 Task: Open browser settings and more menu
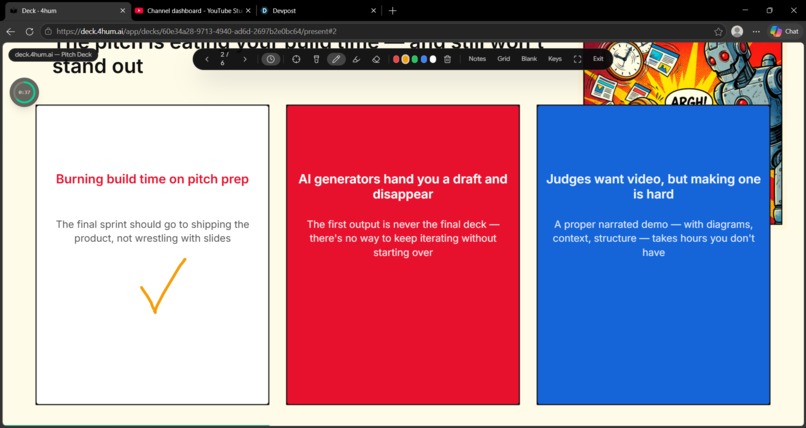(x=756, y=31)
